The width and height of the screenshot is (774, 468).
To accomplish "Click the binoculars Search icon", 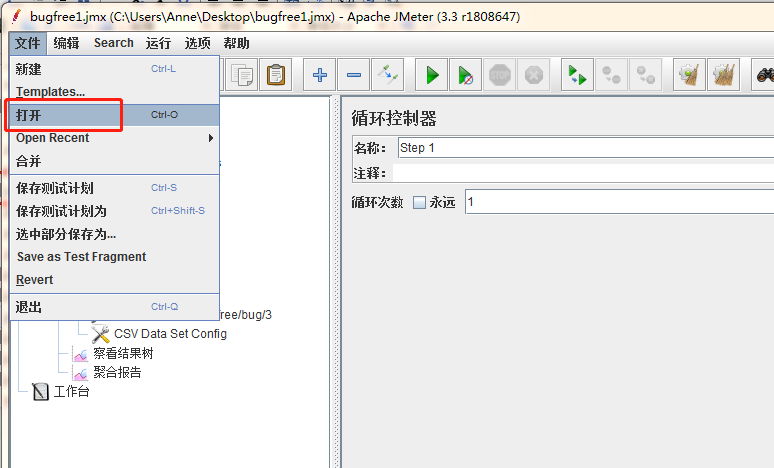I will tap(764, 75).
